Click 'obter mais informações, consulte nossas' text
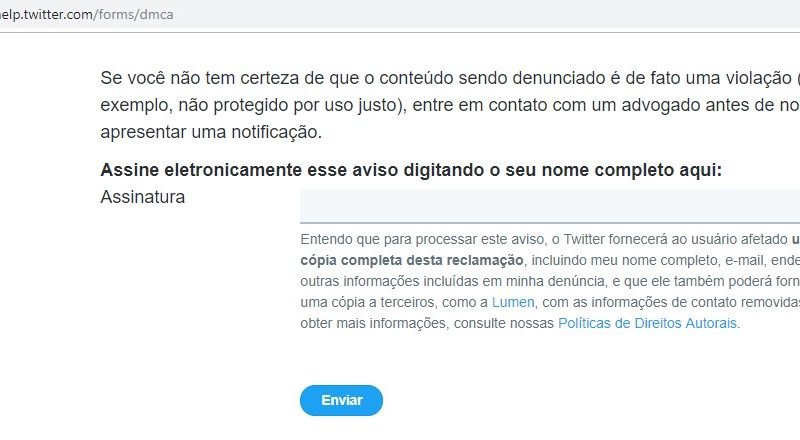This screenshot has width=800, height=440. (427, 323)
